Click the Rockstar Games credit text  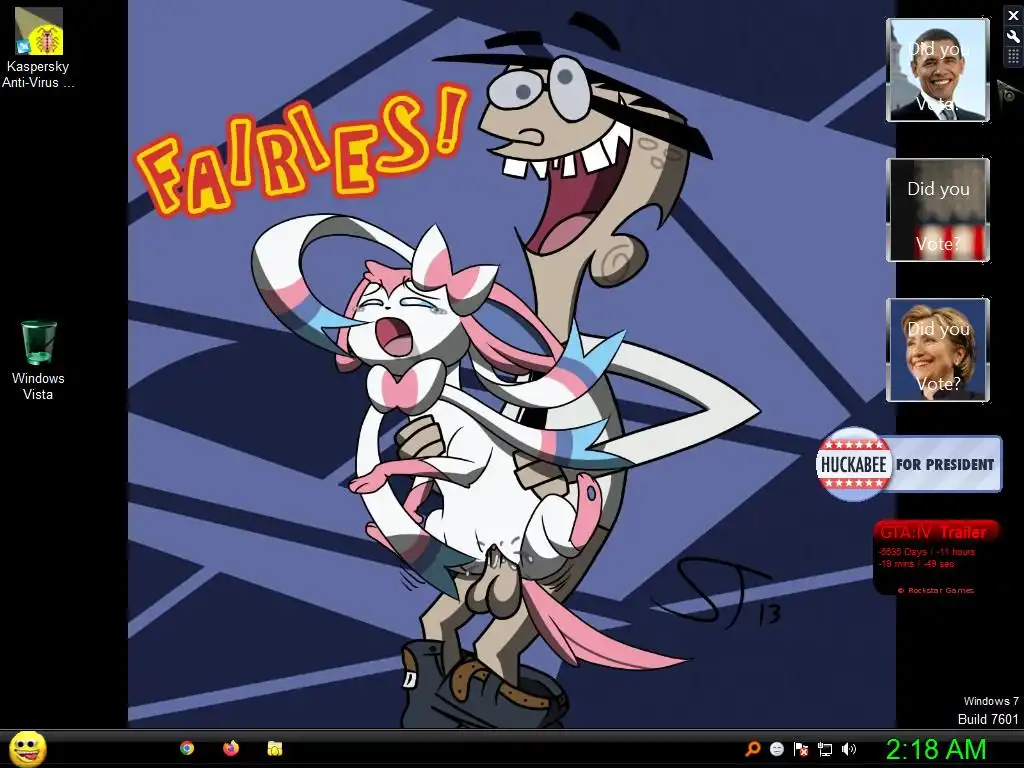click(x=936, y=590)
